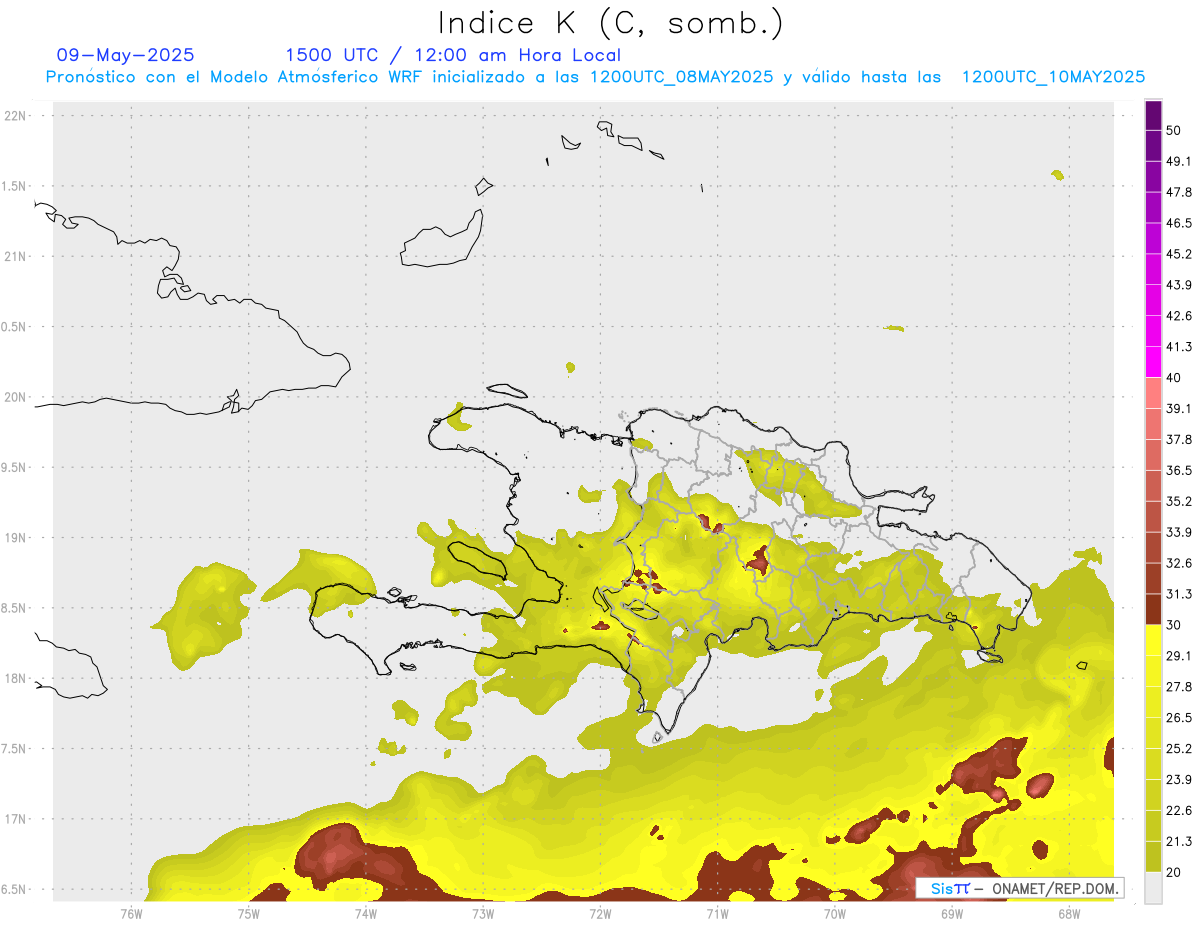Click the colorbar value '20'
The height and width of the screenshot is (927, 1200).
pos(1174,873)
